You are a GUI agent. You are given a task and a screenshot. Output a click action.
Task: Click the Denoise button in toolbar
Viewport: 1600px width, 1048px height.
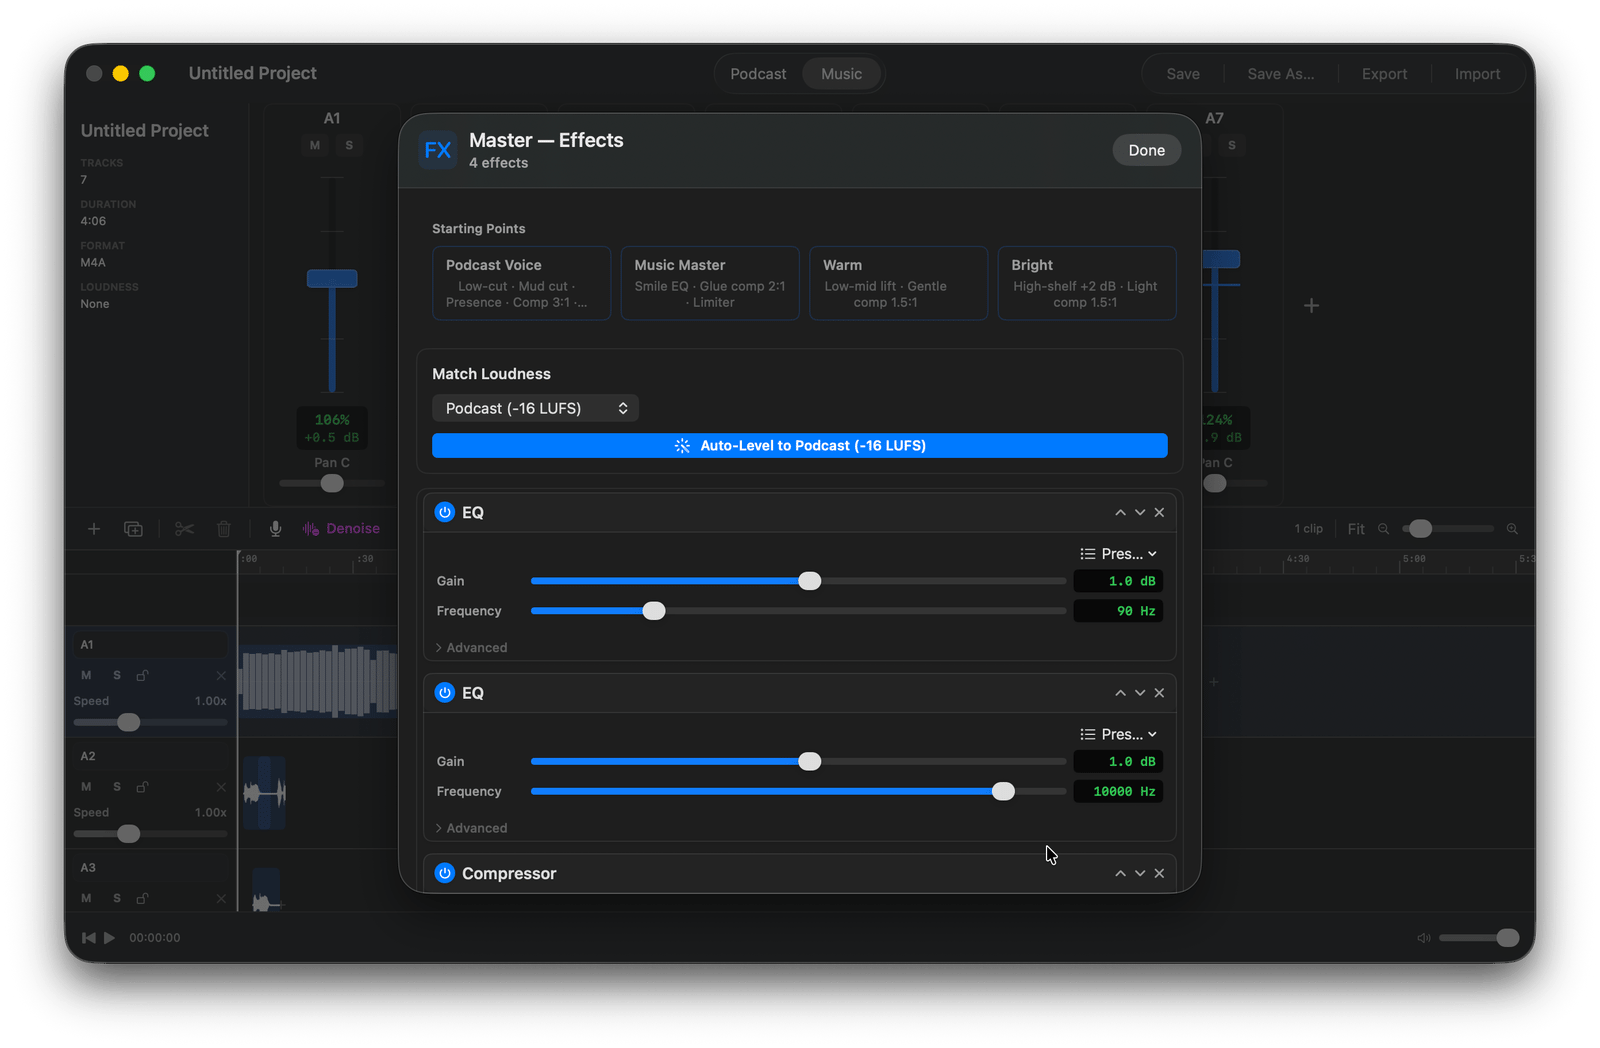[342, 529]
